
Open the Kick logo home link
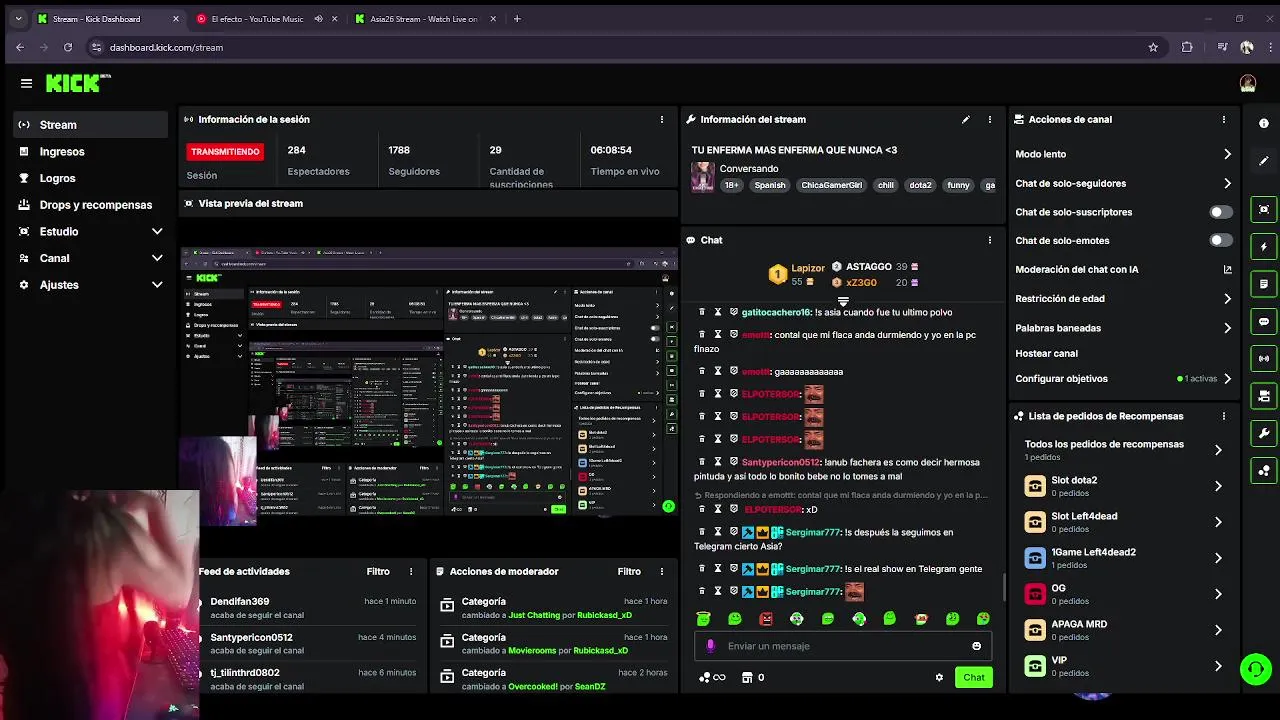[x=77, y=83]
